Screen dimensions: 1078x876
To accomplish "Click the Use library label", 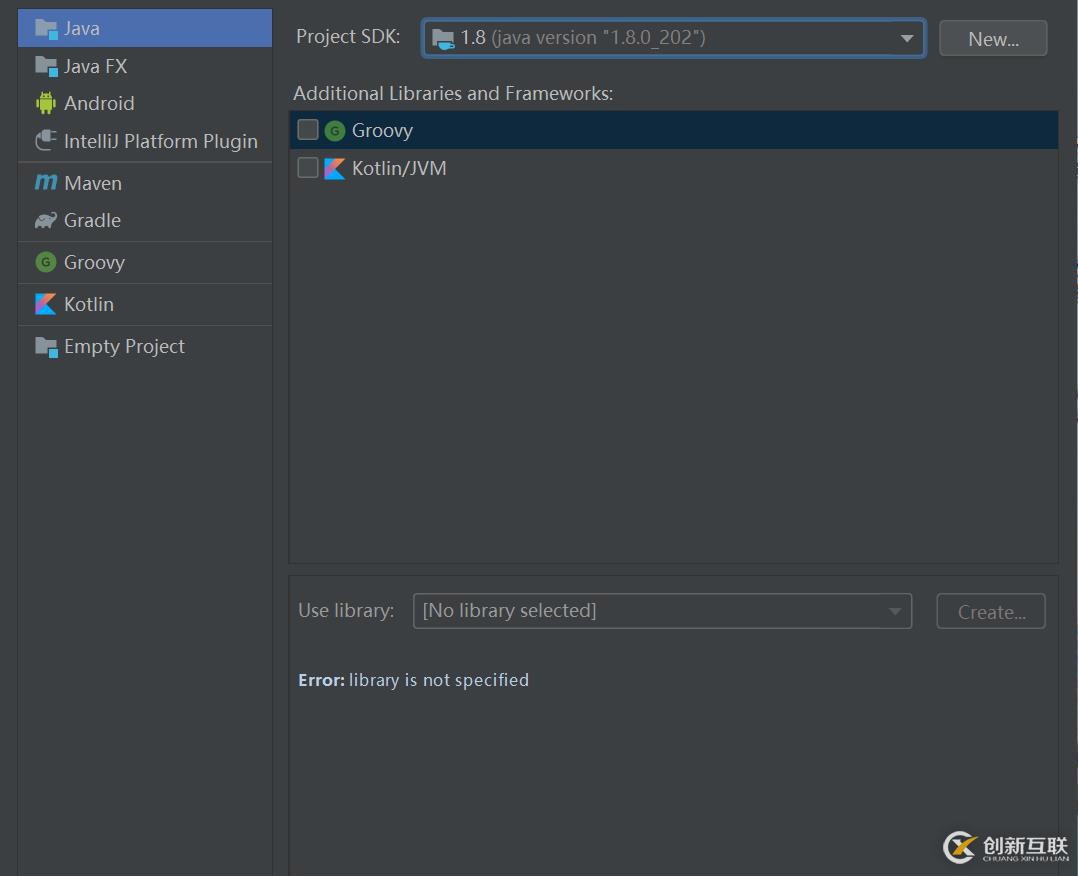I will pos(346,611).
